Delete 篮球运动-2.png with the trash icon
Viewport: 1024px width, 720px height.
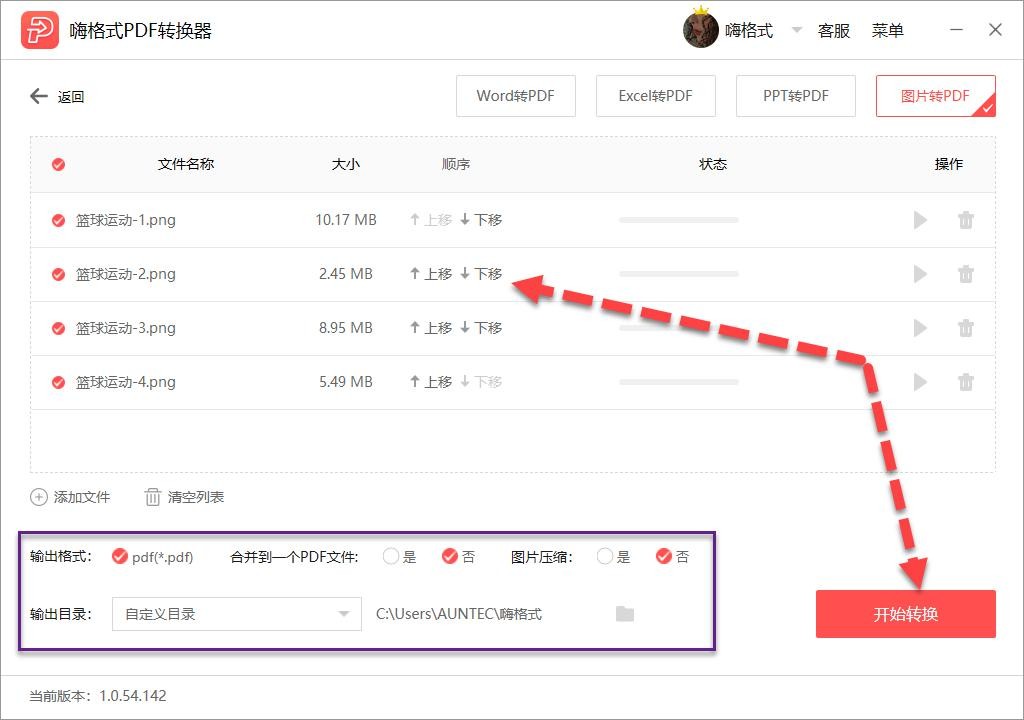click(966, 274)
